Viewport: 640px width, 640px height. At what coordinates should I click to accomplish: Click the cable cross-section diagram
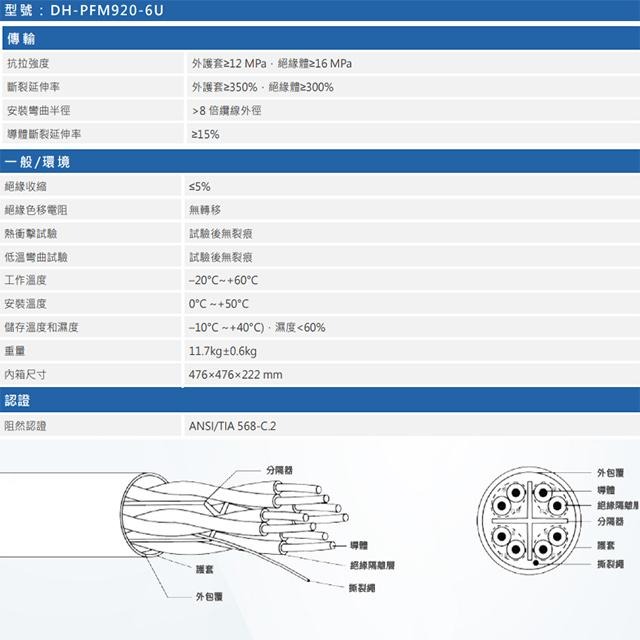[529, 520]
